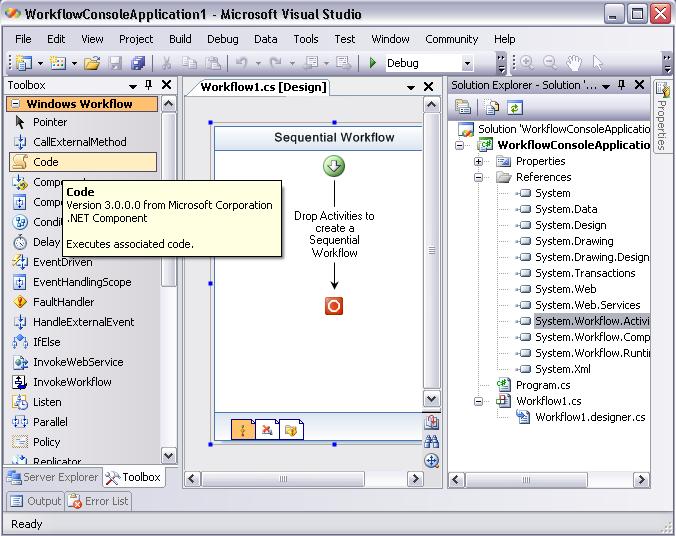Toggle auto-hide pin on Toolbox panel
The width and height of the screenshot is (676, 536).
pyautogui.click(x=149, y=85)
